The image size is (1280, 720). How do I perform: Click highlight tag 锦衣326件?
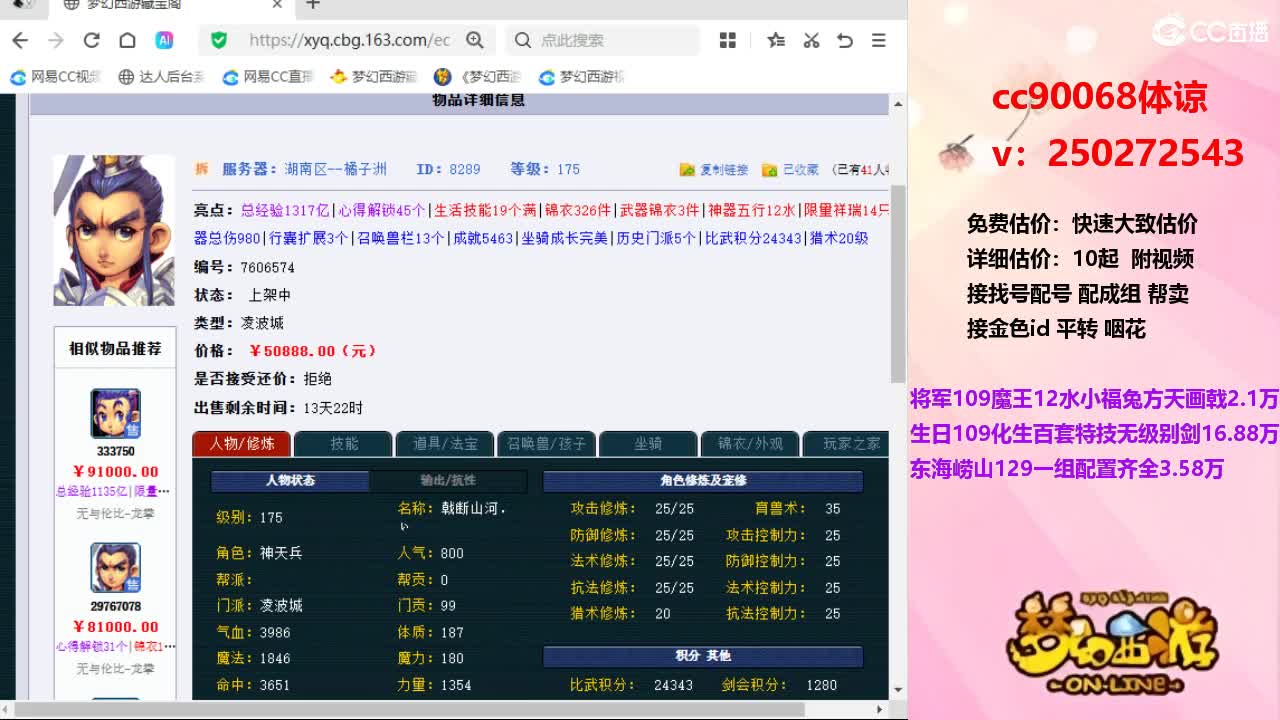pyautogui.click(x=578, y=210)
